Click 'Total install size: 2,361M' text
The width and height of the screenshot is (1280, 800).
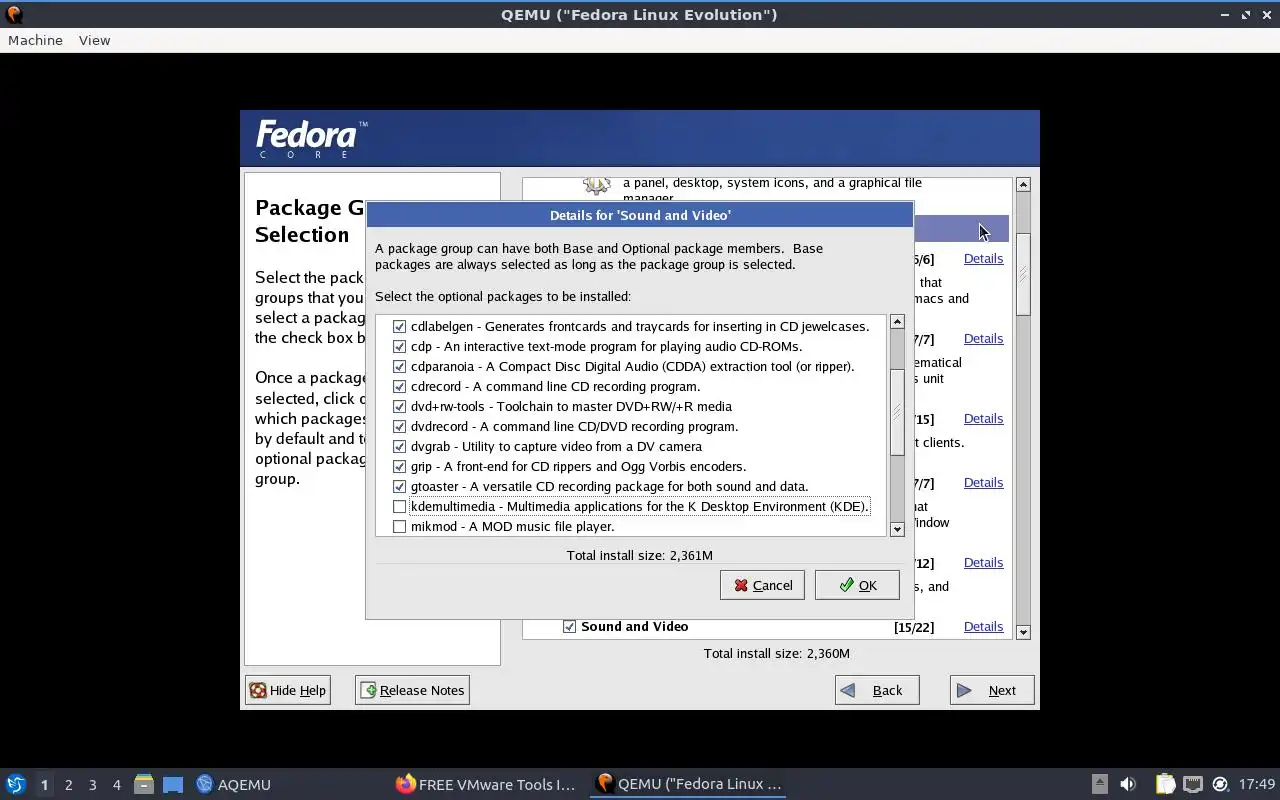pos(640,555)
